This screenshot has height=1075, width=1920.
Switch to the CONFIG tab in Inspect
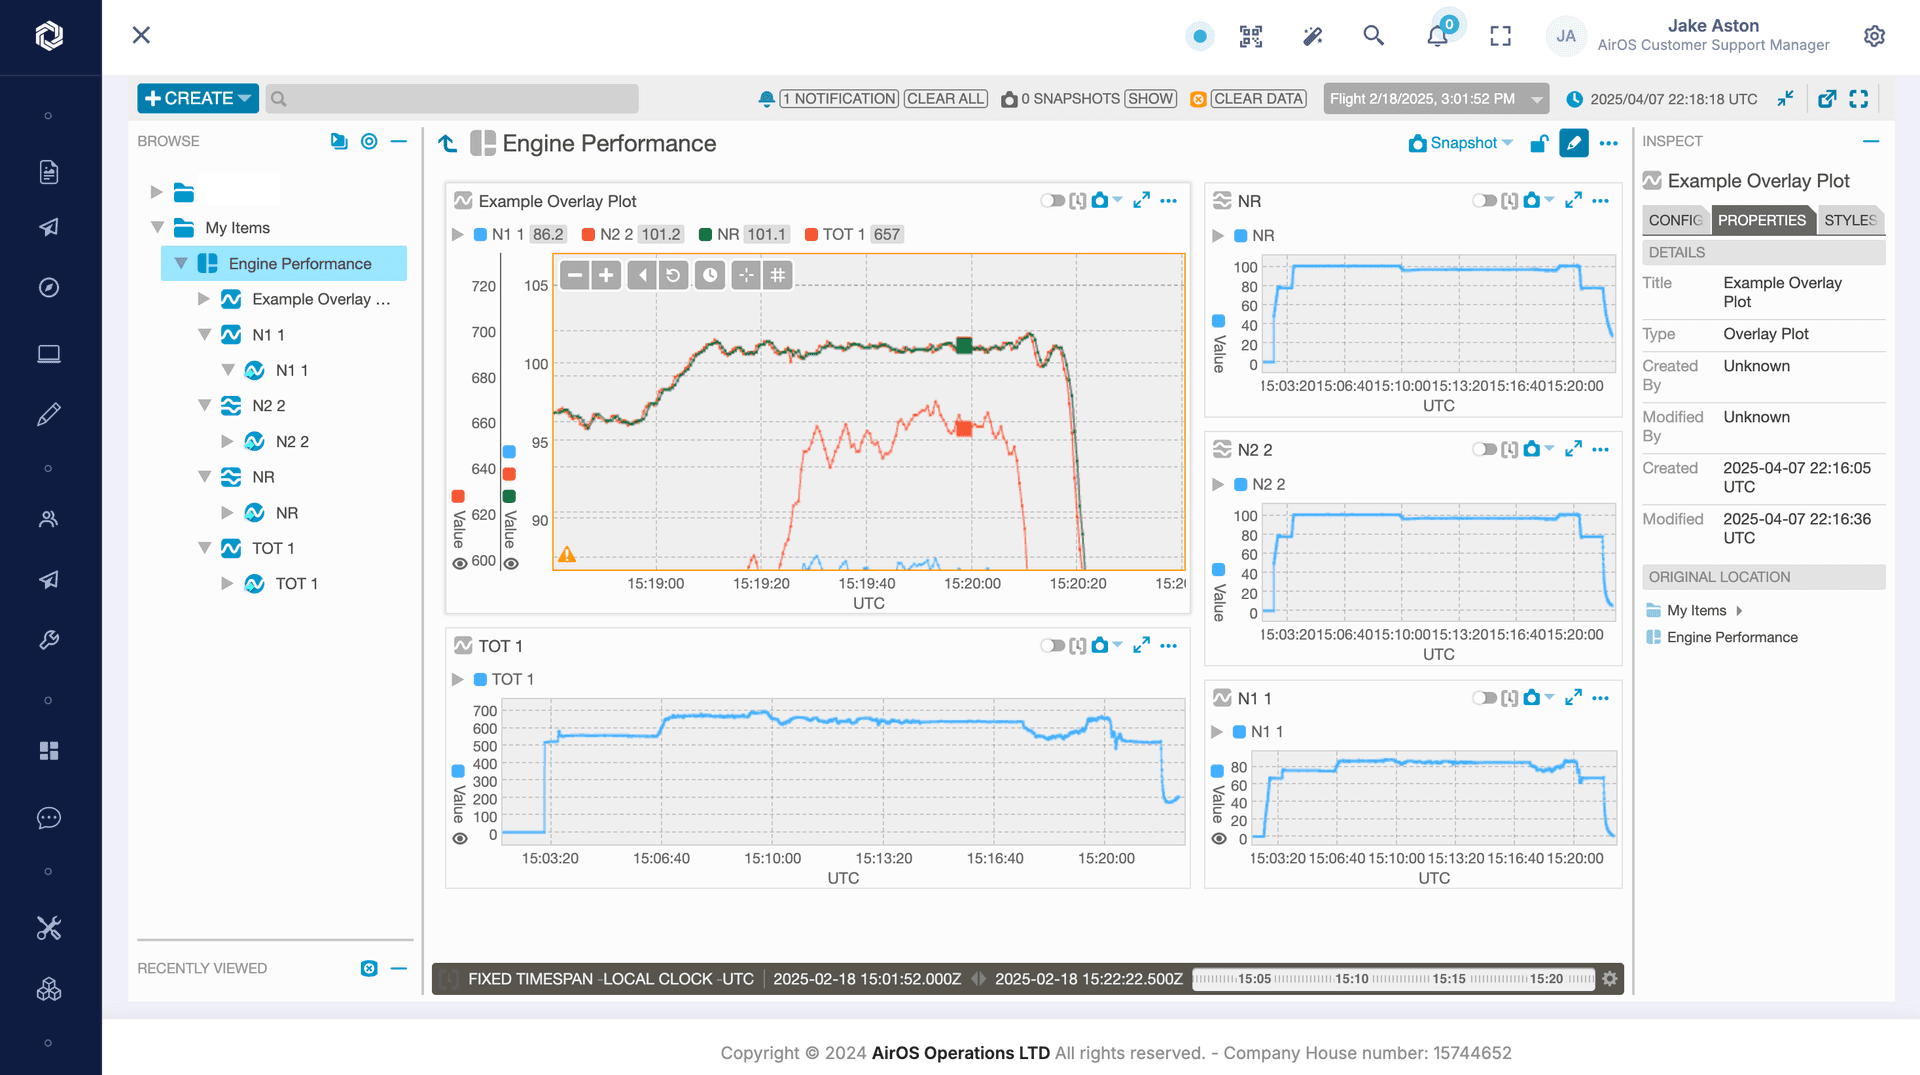click(x=1675, y=220)
